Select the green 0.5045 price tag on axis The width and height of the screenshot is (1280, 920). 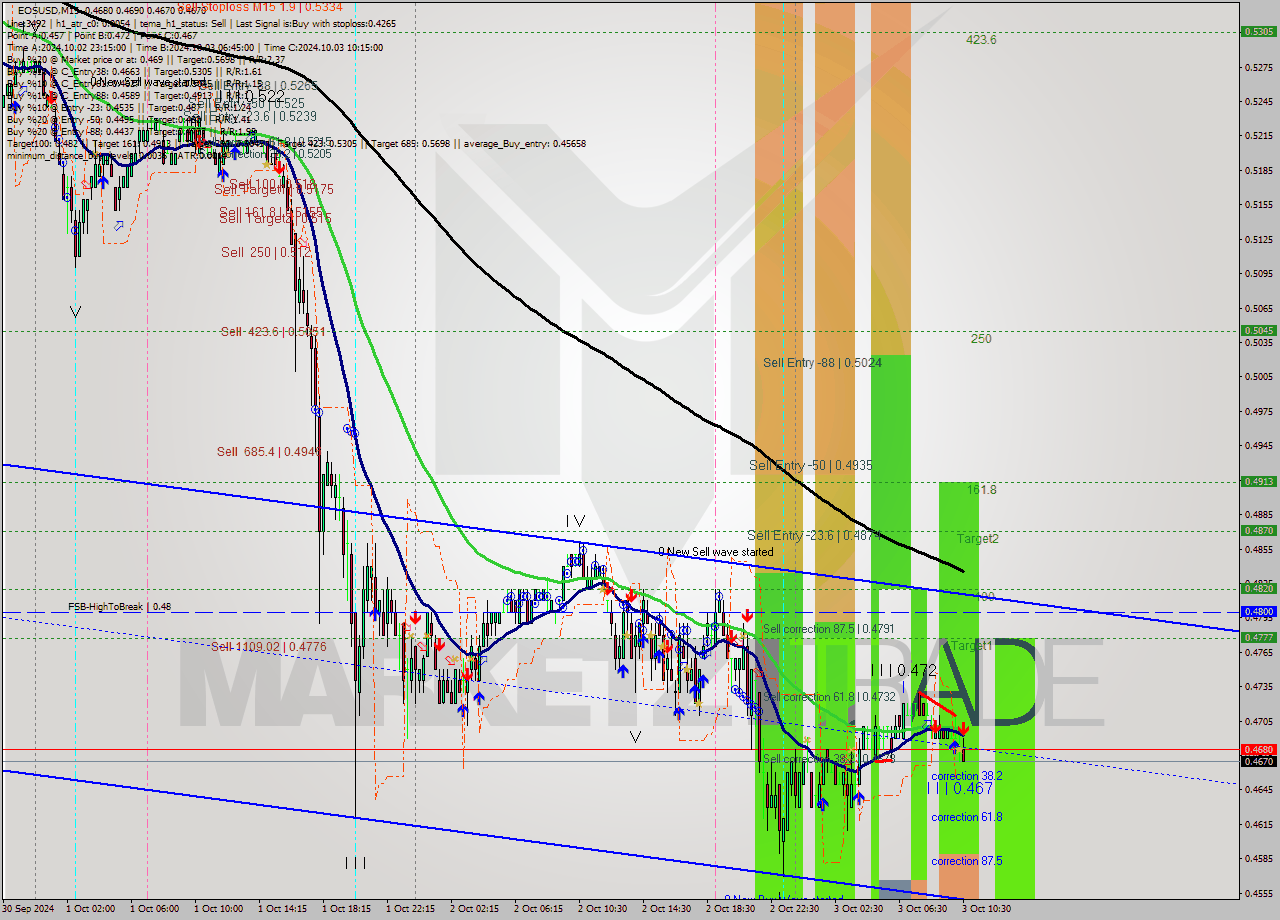[x=1257, y=330]
